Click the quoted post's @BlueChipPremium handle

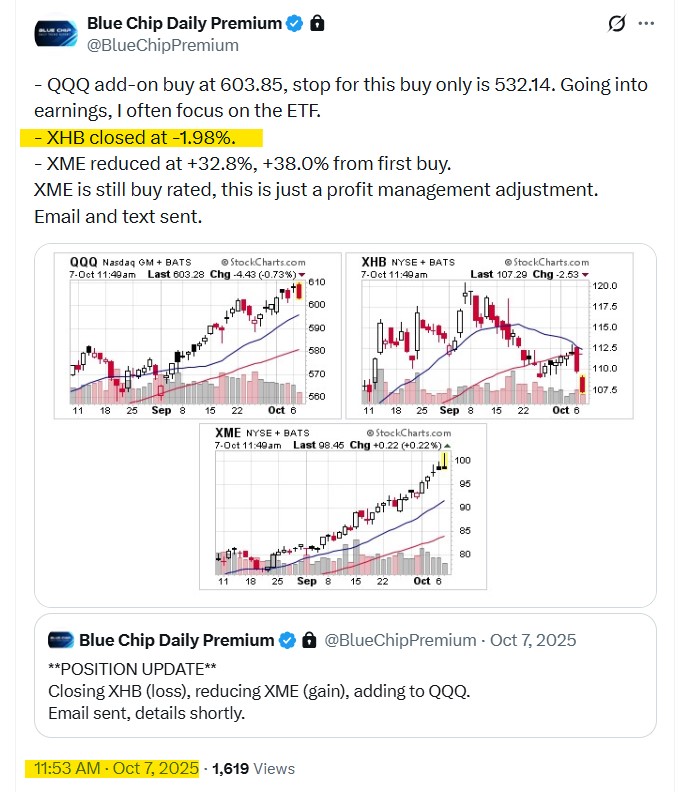[401, 640]
